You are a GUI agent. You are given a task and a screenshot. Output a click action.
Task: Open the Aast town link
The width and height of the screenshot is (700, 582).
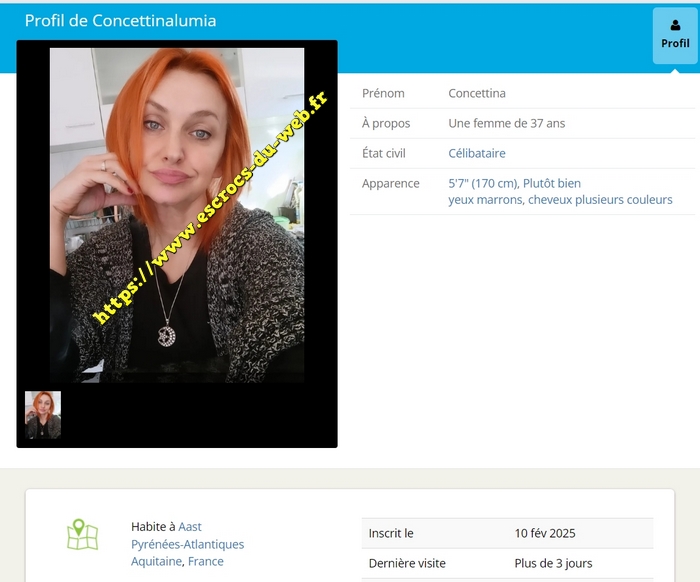(190, 527)
